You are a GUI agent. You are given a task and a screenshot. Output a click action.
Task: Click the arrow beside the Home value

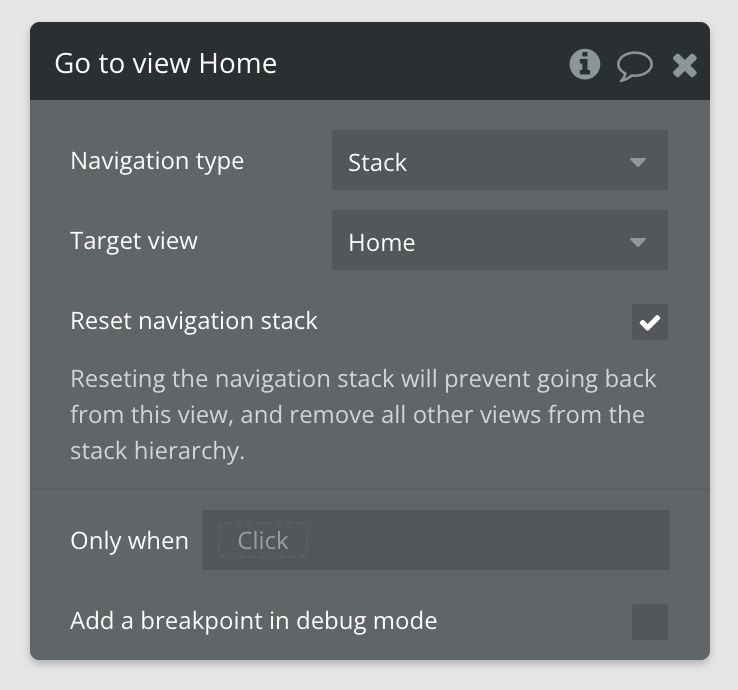click(638, 242)
